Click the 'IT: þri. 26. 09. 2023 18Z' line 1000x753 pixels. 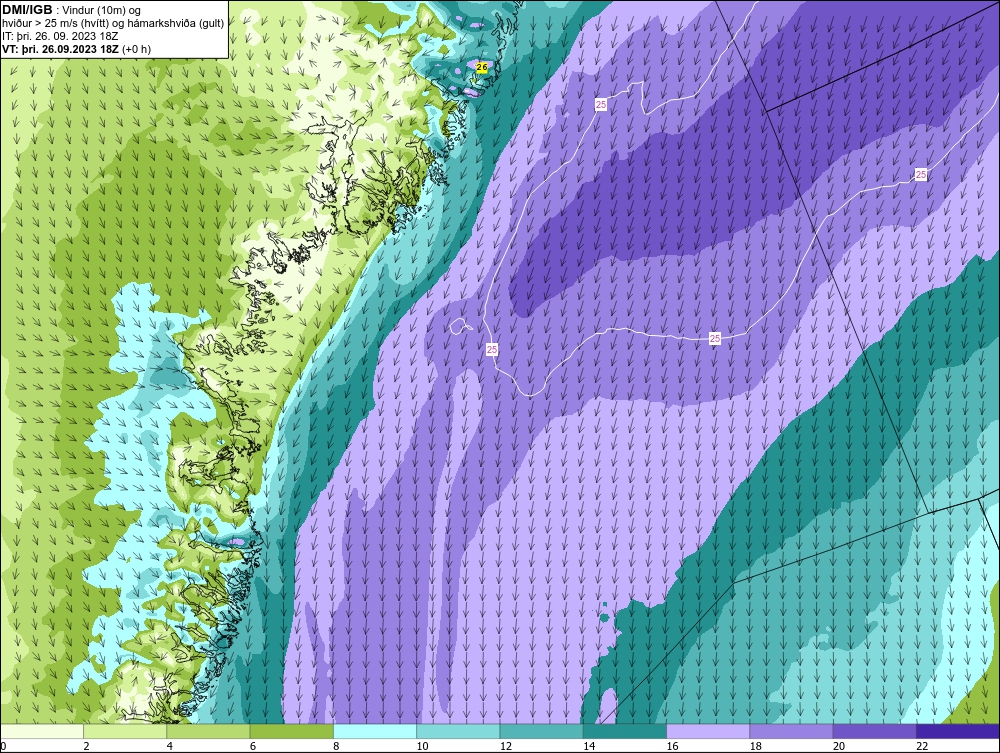(x=60, y=36)
